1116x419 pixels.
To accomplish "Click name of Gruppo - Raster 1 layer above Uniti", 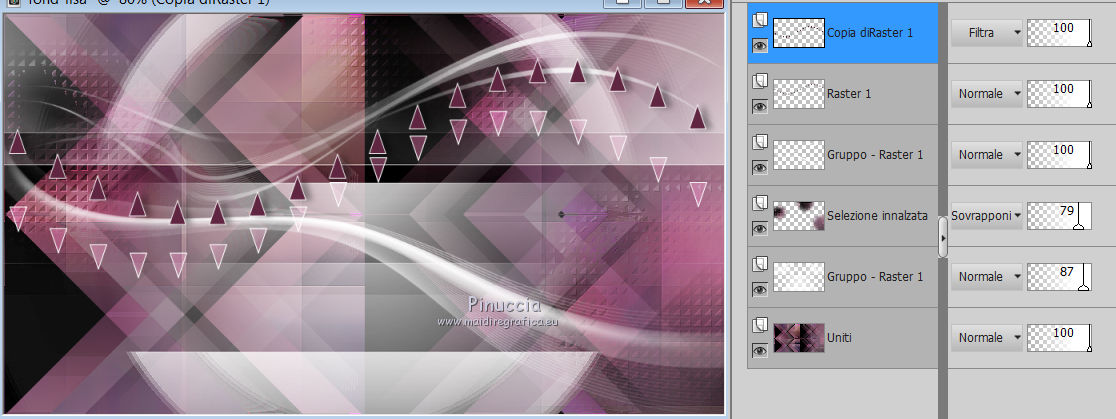I will click(x=875, y=277).
